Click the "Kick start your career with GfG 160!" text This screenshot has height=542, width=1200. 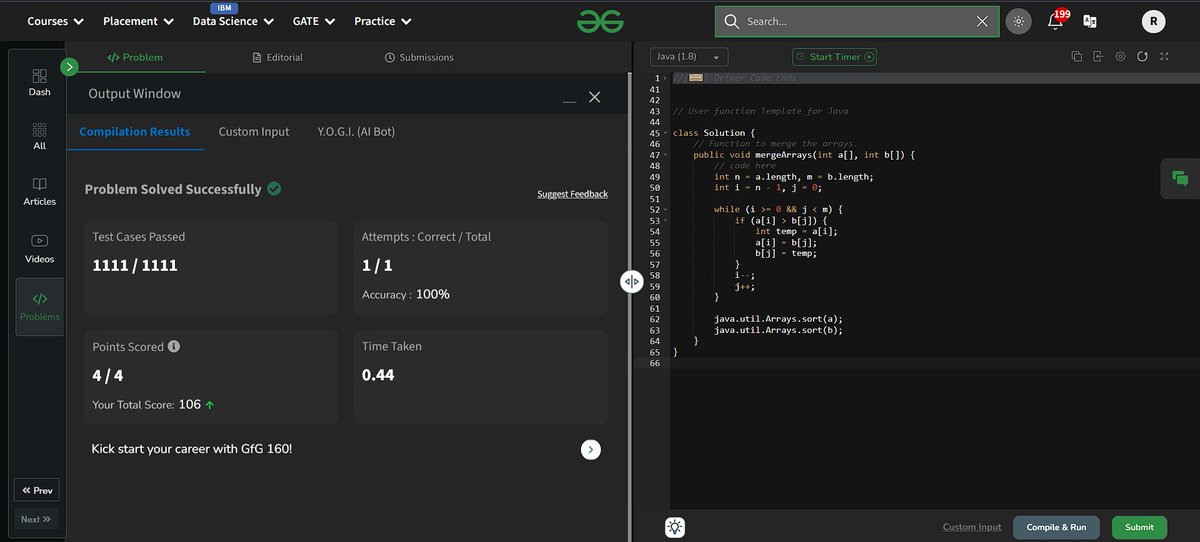(x=192, y=449)
